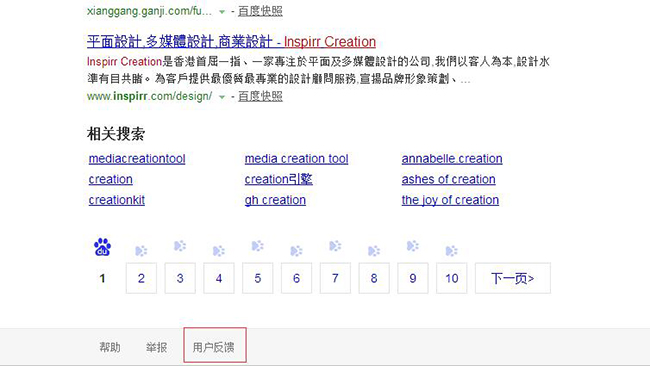Image resolution: width=650 pixels, height=366 pixels.
Task: Open the Inspirr Creation result title link
Action: (x=231, y=42)
